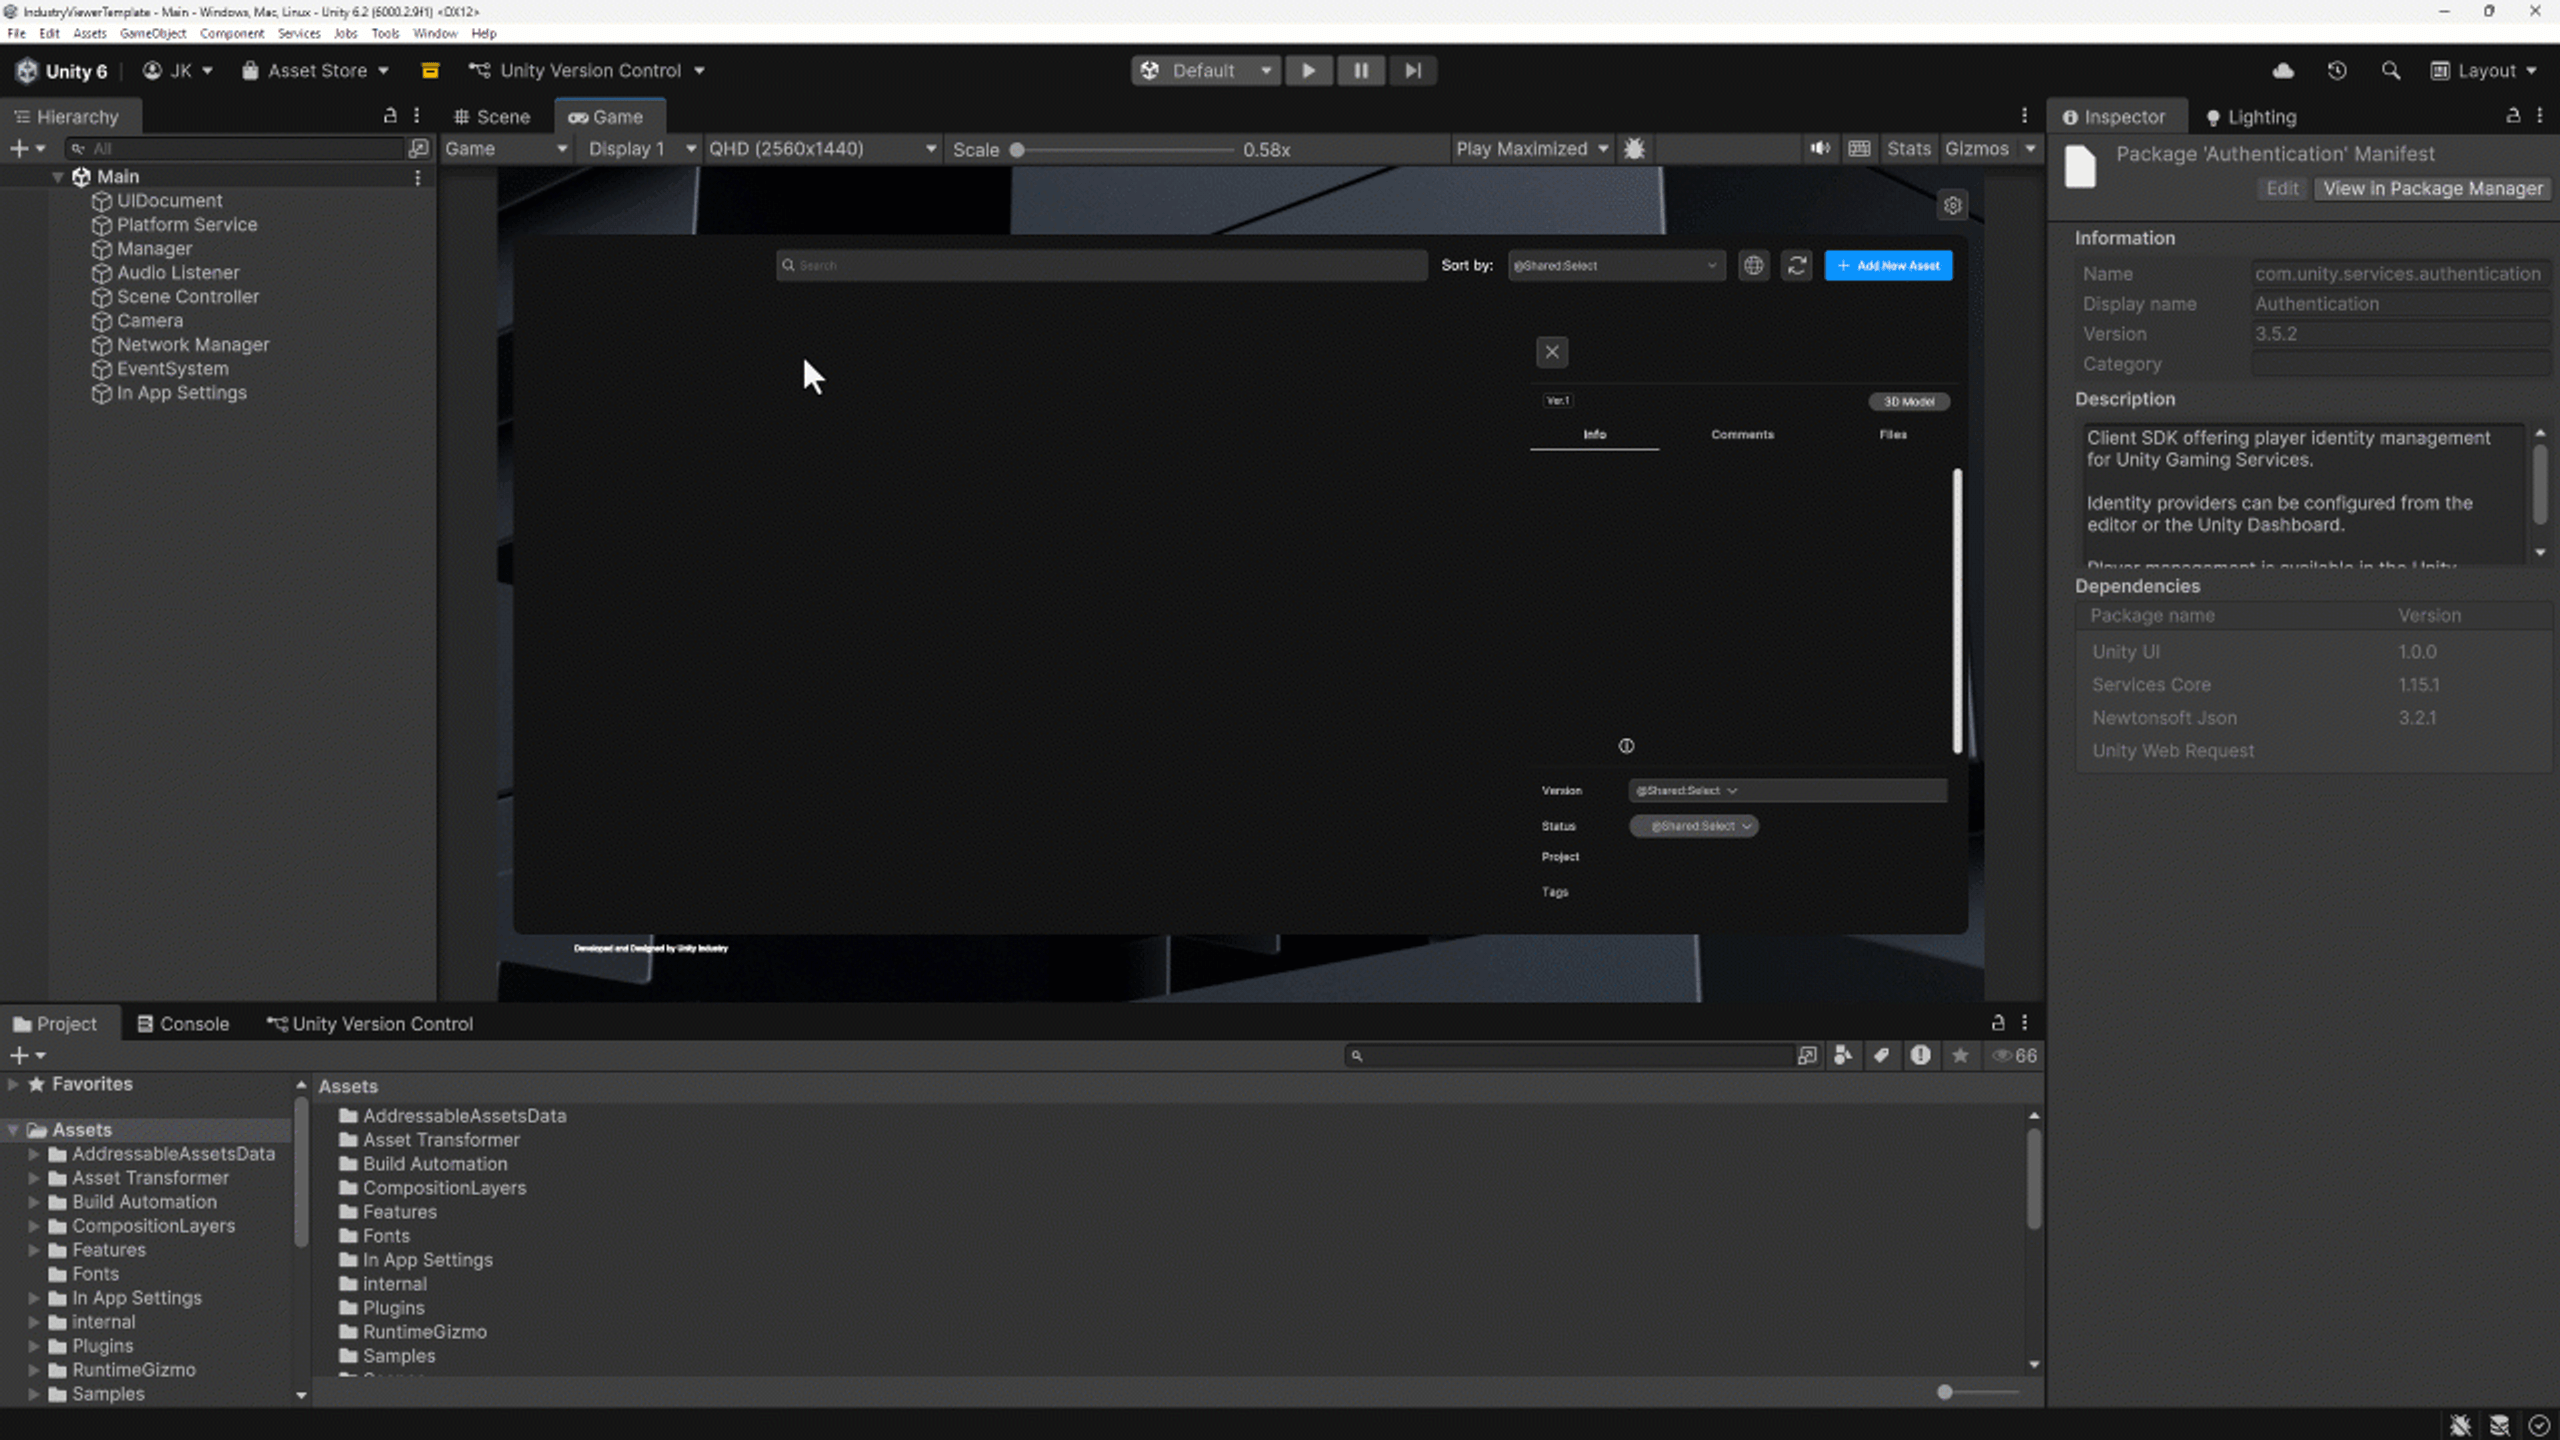Click Search by Type icon in Project panel
Viewport: 2560px width, 1440px height.
click(x=1842, y=1056)
